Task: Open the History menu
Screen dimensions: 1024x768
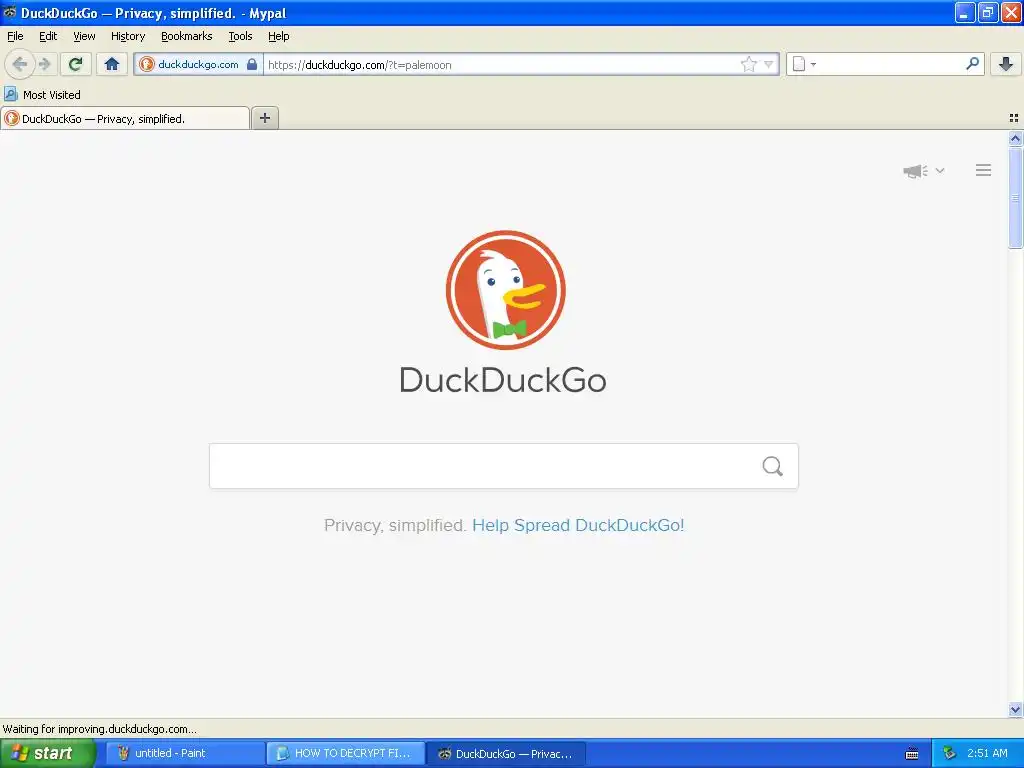Action: [128, 36]
